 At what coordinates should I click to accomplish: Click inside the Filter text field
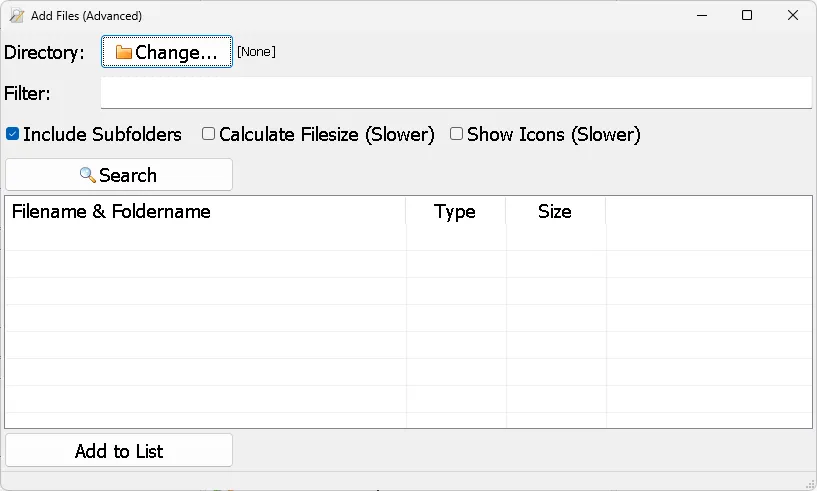(455, 93)
